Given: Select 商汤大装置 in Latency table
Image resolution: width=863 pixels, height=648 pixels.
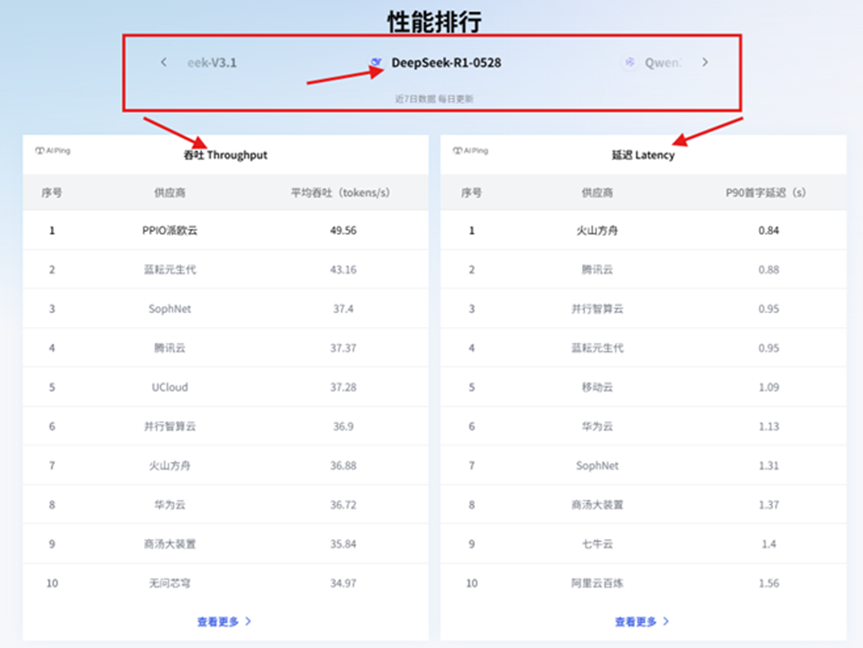Looking at the screenshot, I should (x=597, y=505).
